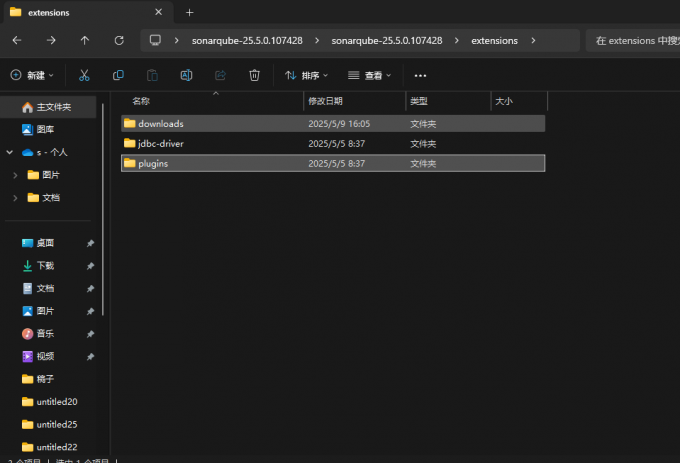Expand chevron after monitor icon in address bar

(177, 40)
